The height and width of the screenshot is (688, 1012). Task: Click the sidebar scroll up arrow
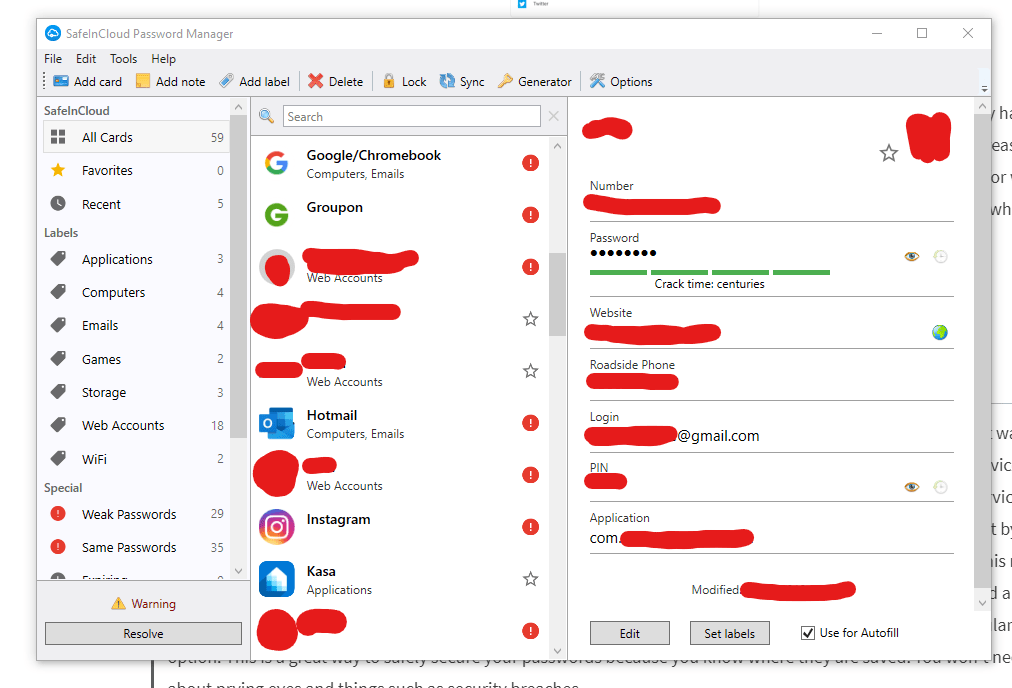pos(239,107)
